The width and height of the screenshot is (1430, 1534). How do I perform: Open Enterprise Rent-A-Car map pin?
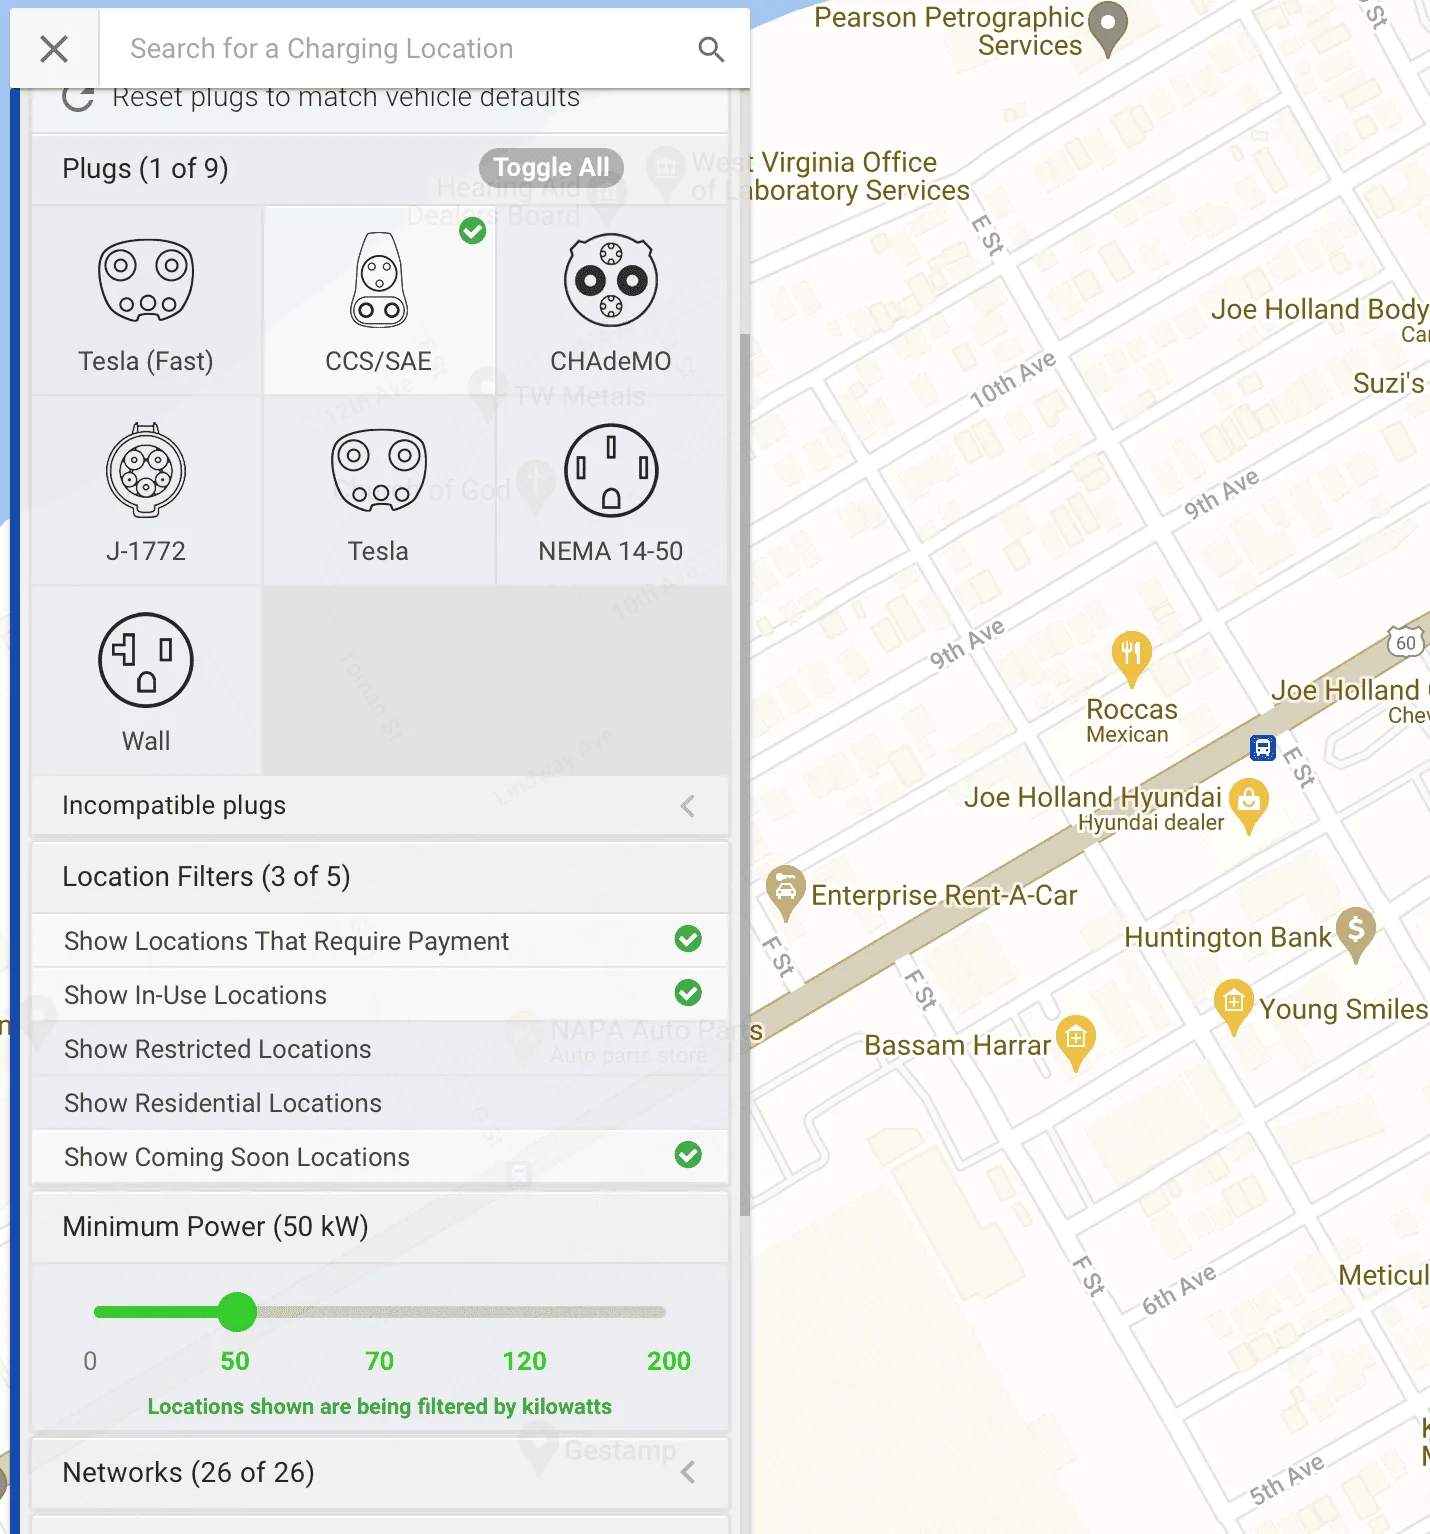click(786, 891)
